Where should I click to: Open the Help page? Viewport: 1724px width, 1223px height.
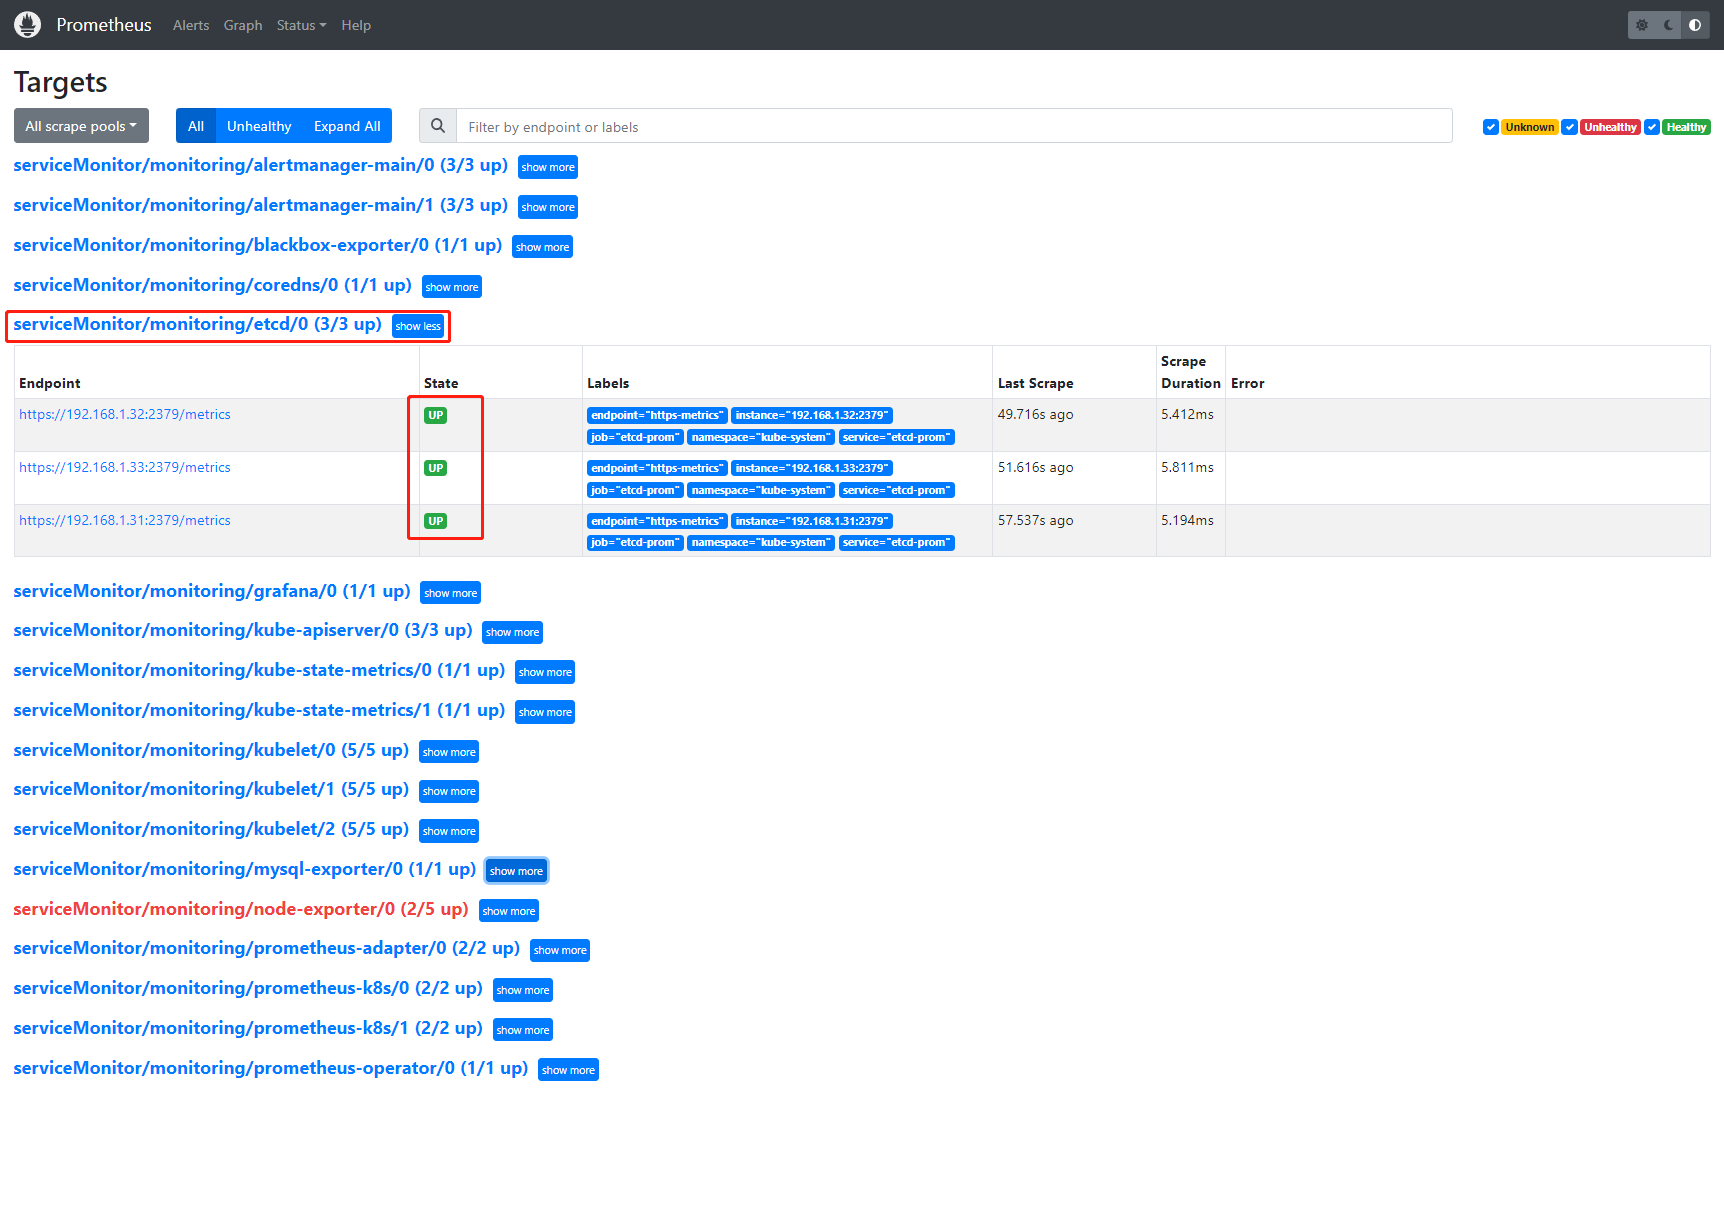click(356, 25)
